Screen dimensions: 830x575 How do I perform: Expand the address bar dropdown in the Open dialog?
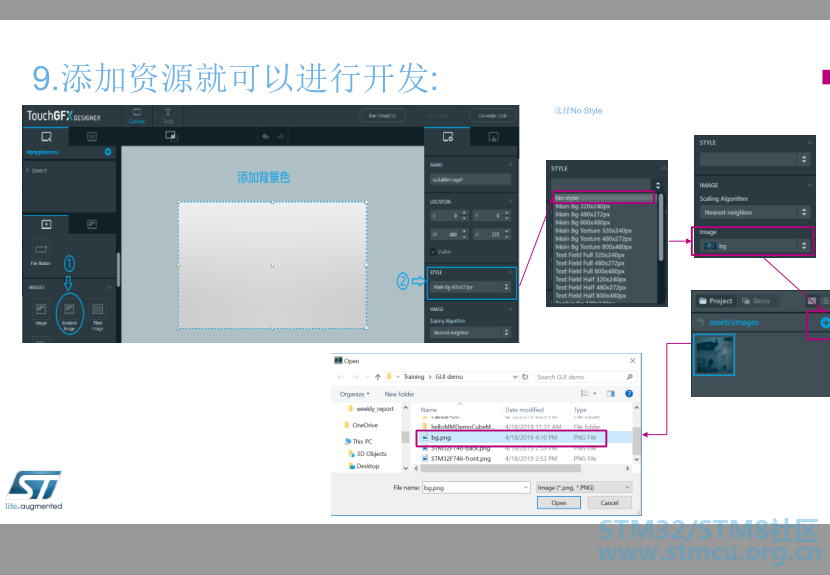click(515, 377)
